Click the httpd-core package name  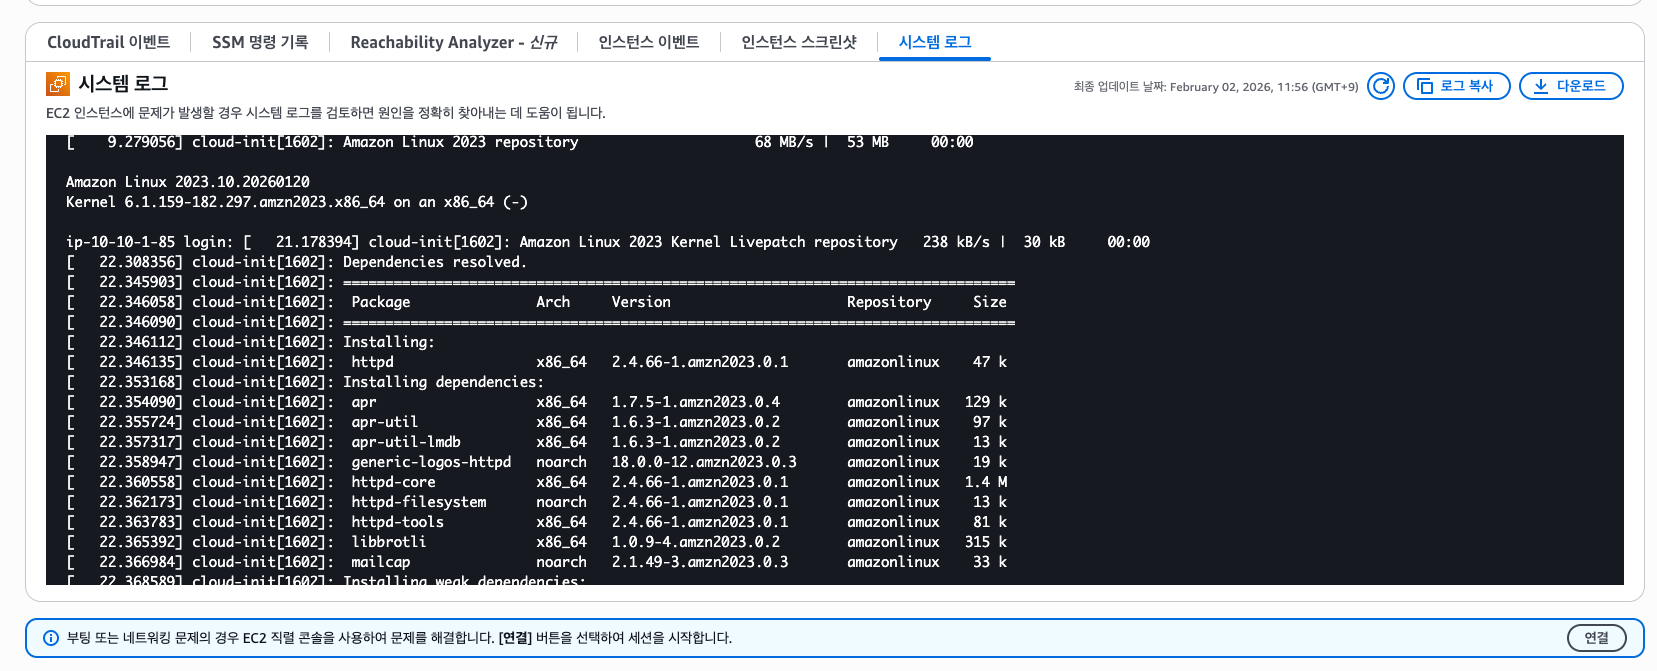tap(393, 482)
